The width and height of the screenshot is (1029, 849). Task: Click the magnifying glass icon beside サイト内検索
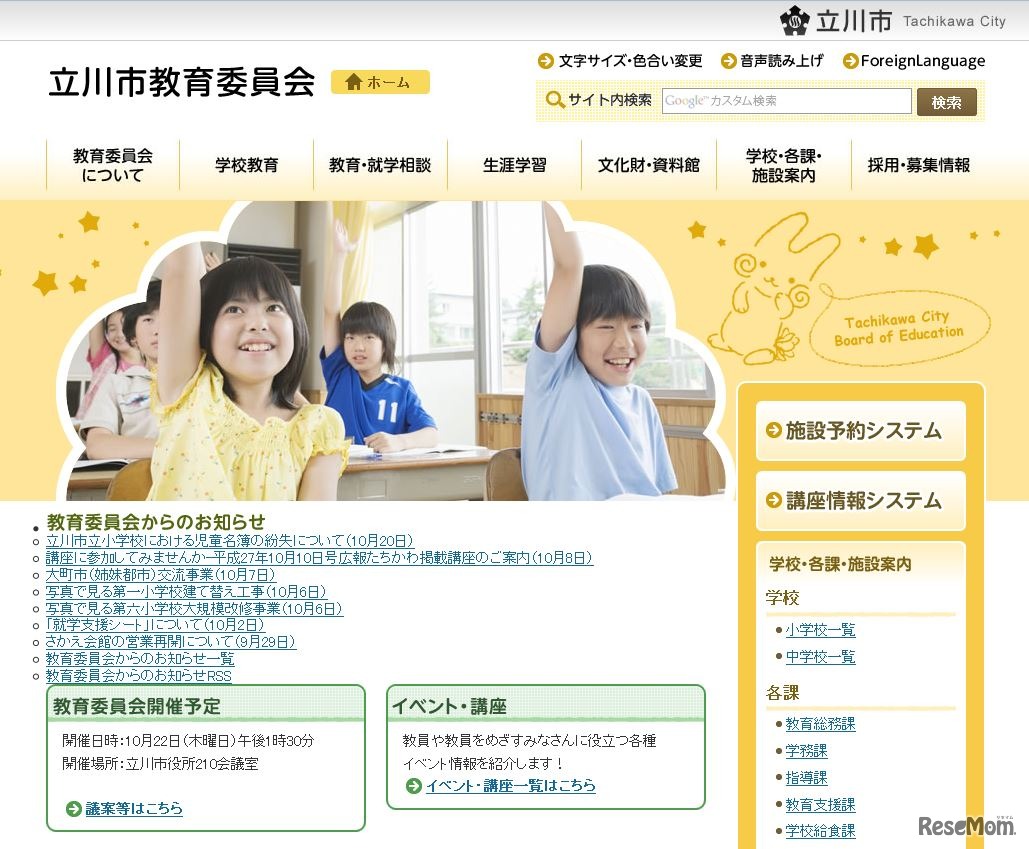tap(556, 100)
